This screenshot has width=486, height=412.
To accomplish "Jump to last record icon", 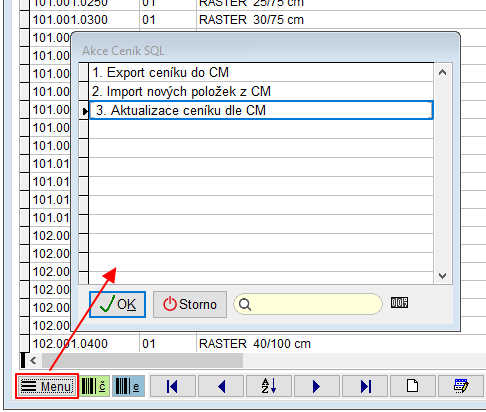I will (x=365, y=386).
